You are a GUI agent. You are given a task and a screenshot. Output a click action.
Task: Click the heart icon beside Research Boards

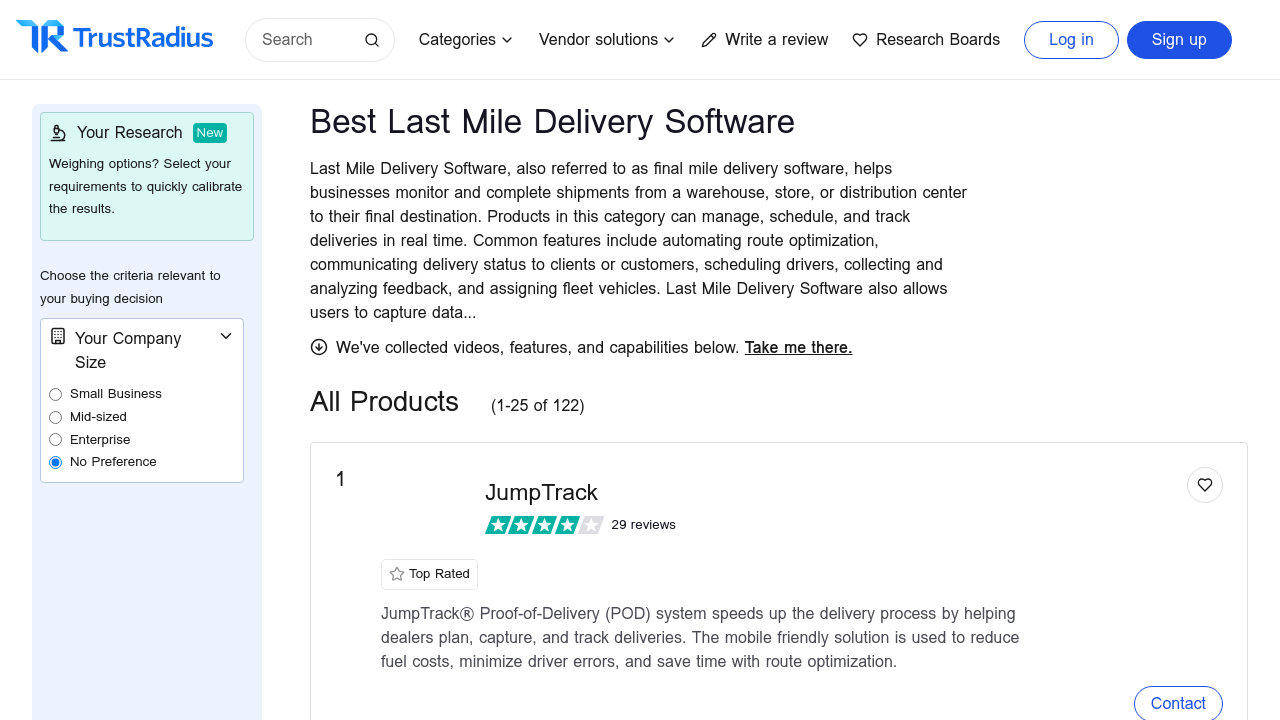pyautogui.click(x=860, y=40)
